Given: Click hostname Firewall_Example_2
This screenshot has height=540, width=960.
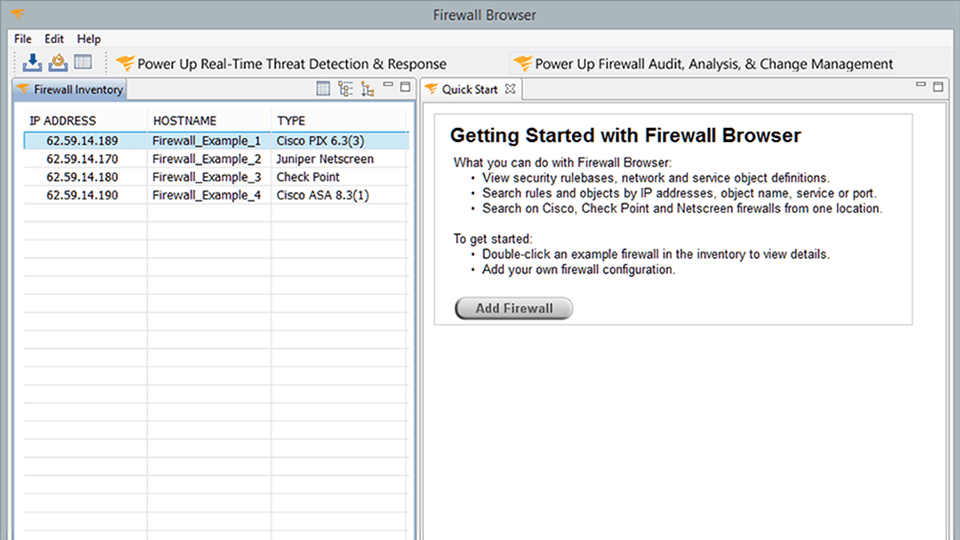Looking at the screenshot, I should coord(207,159).
